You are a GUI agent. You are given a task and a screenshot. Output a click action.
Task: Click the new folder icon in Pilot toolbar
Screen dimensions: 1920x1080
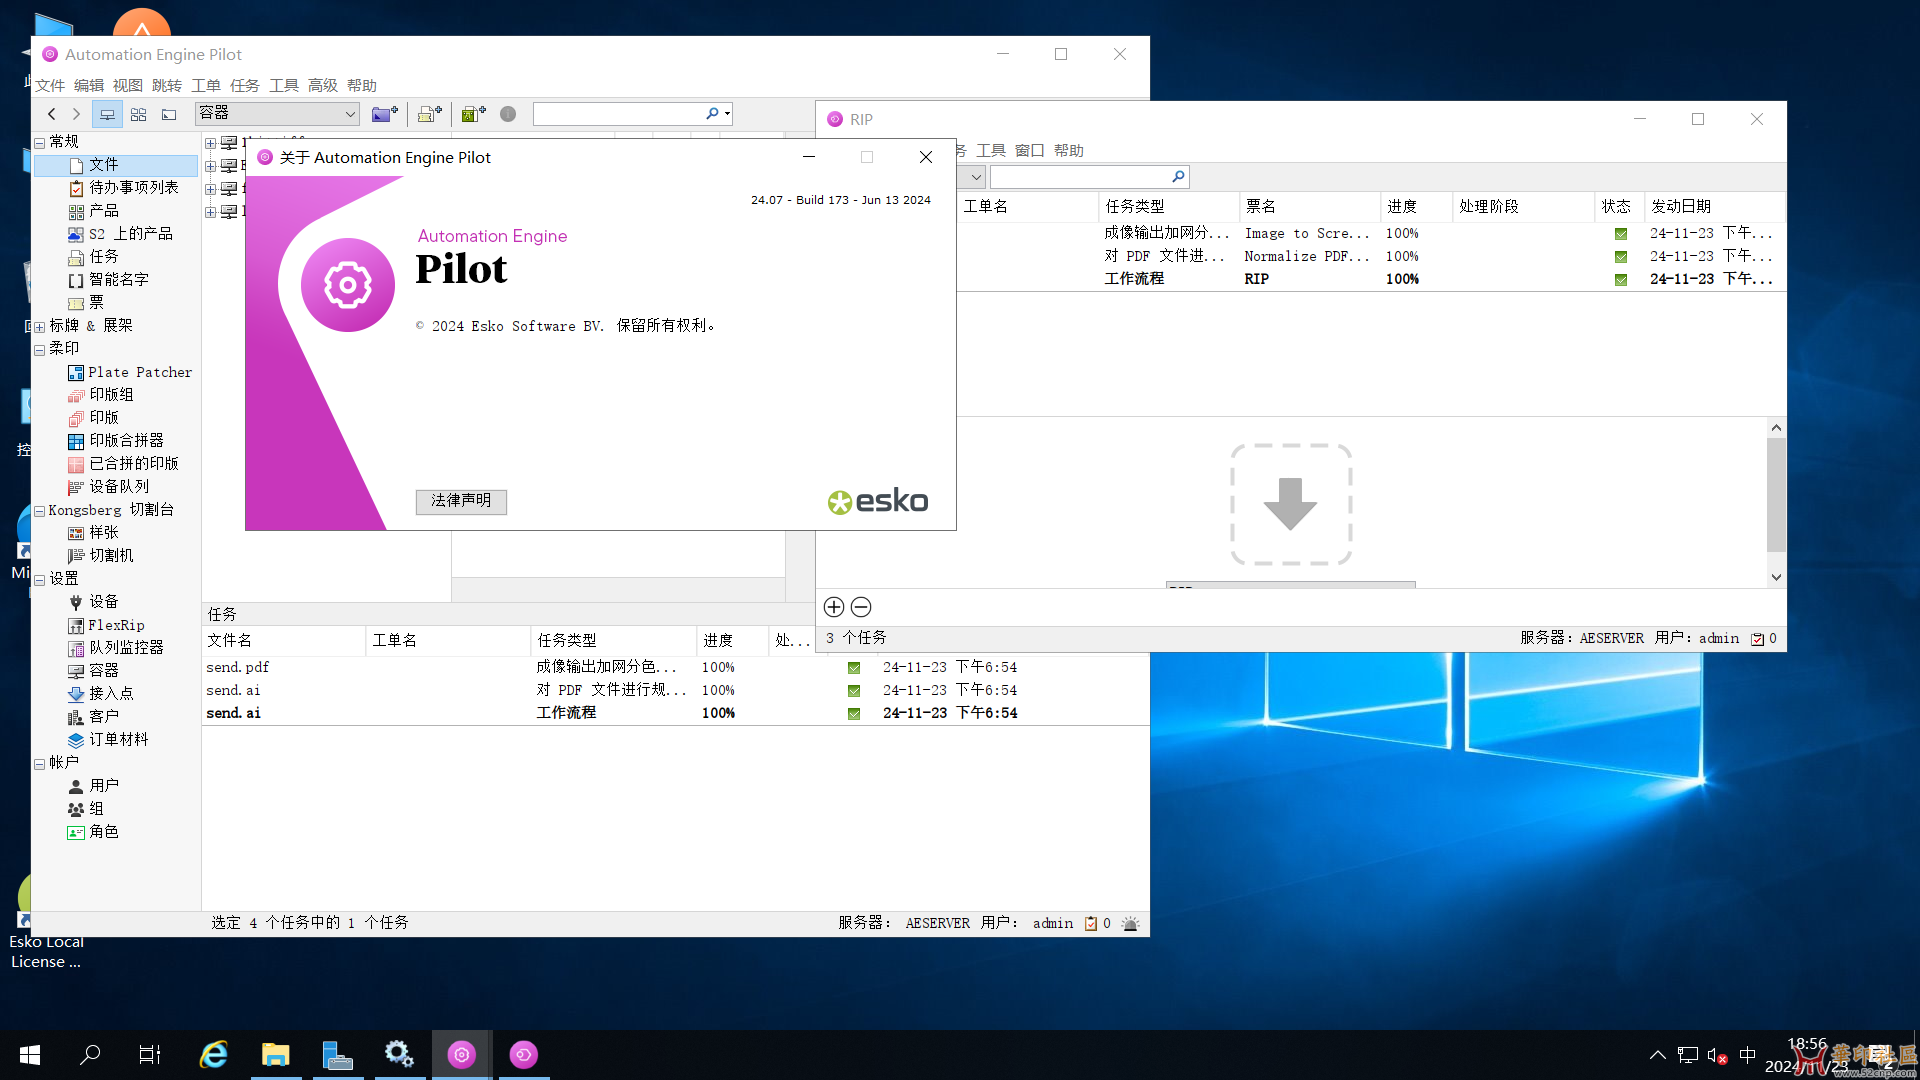[x=384, y=115]
